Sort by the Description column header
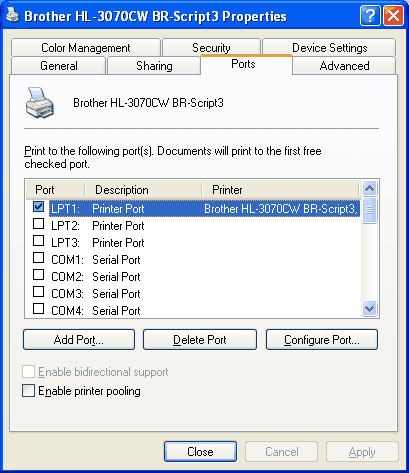 pos(143,190)
